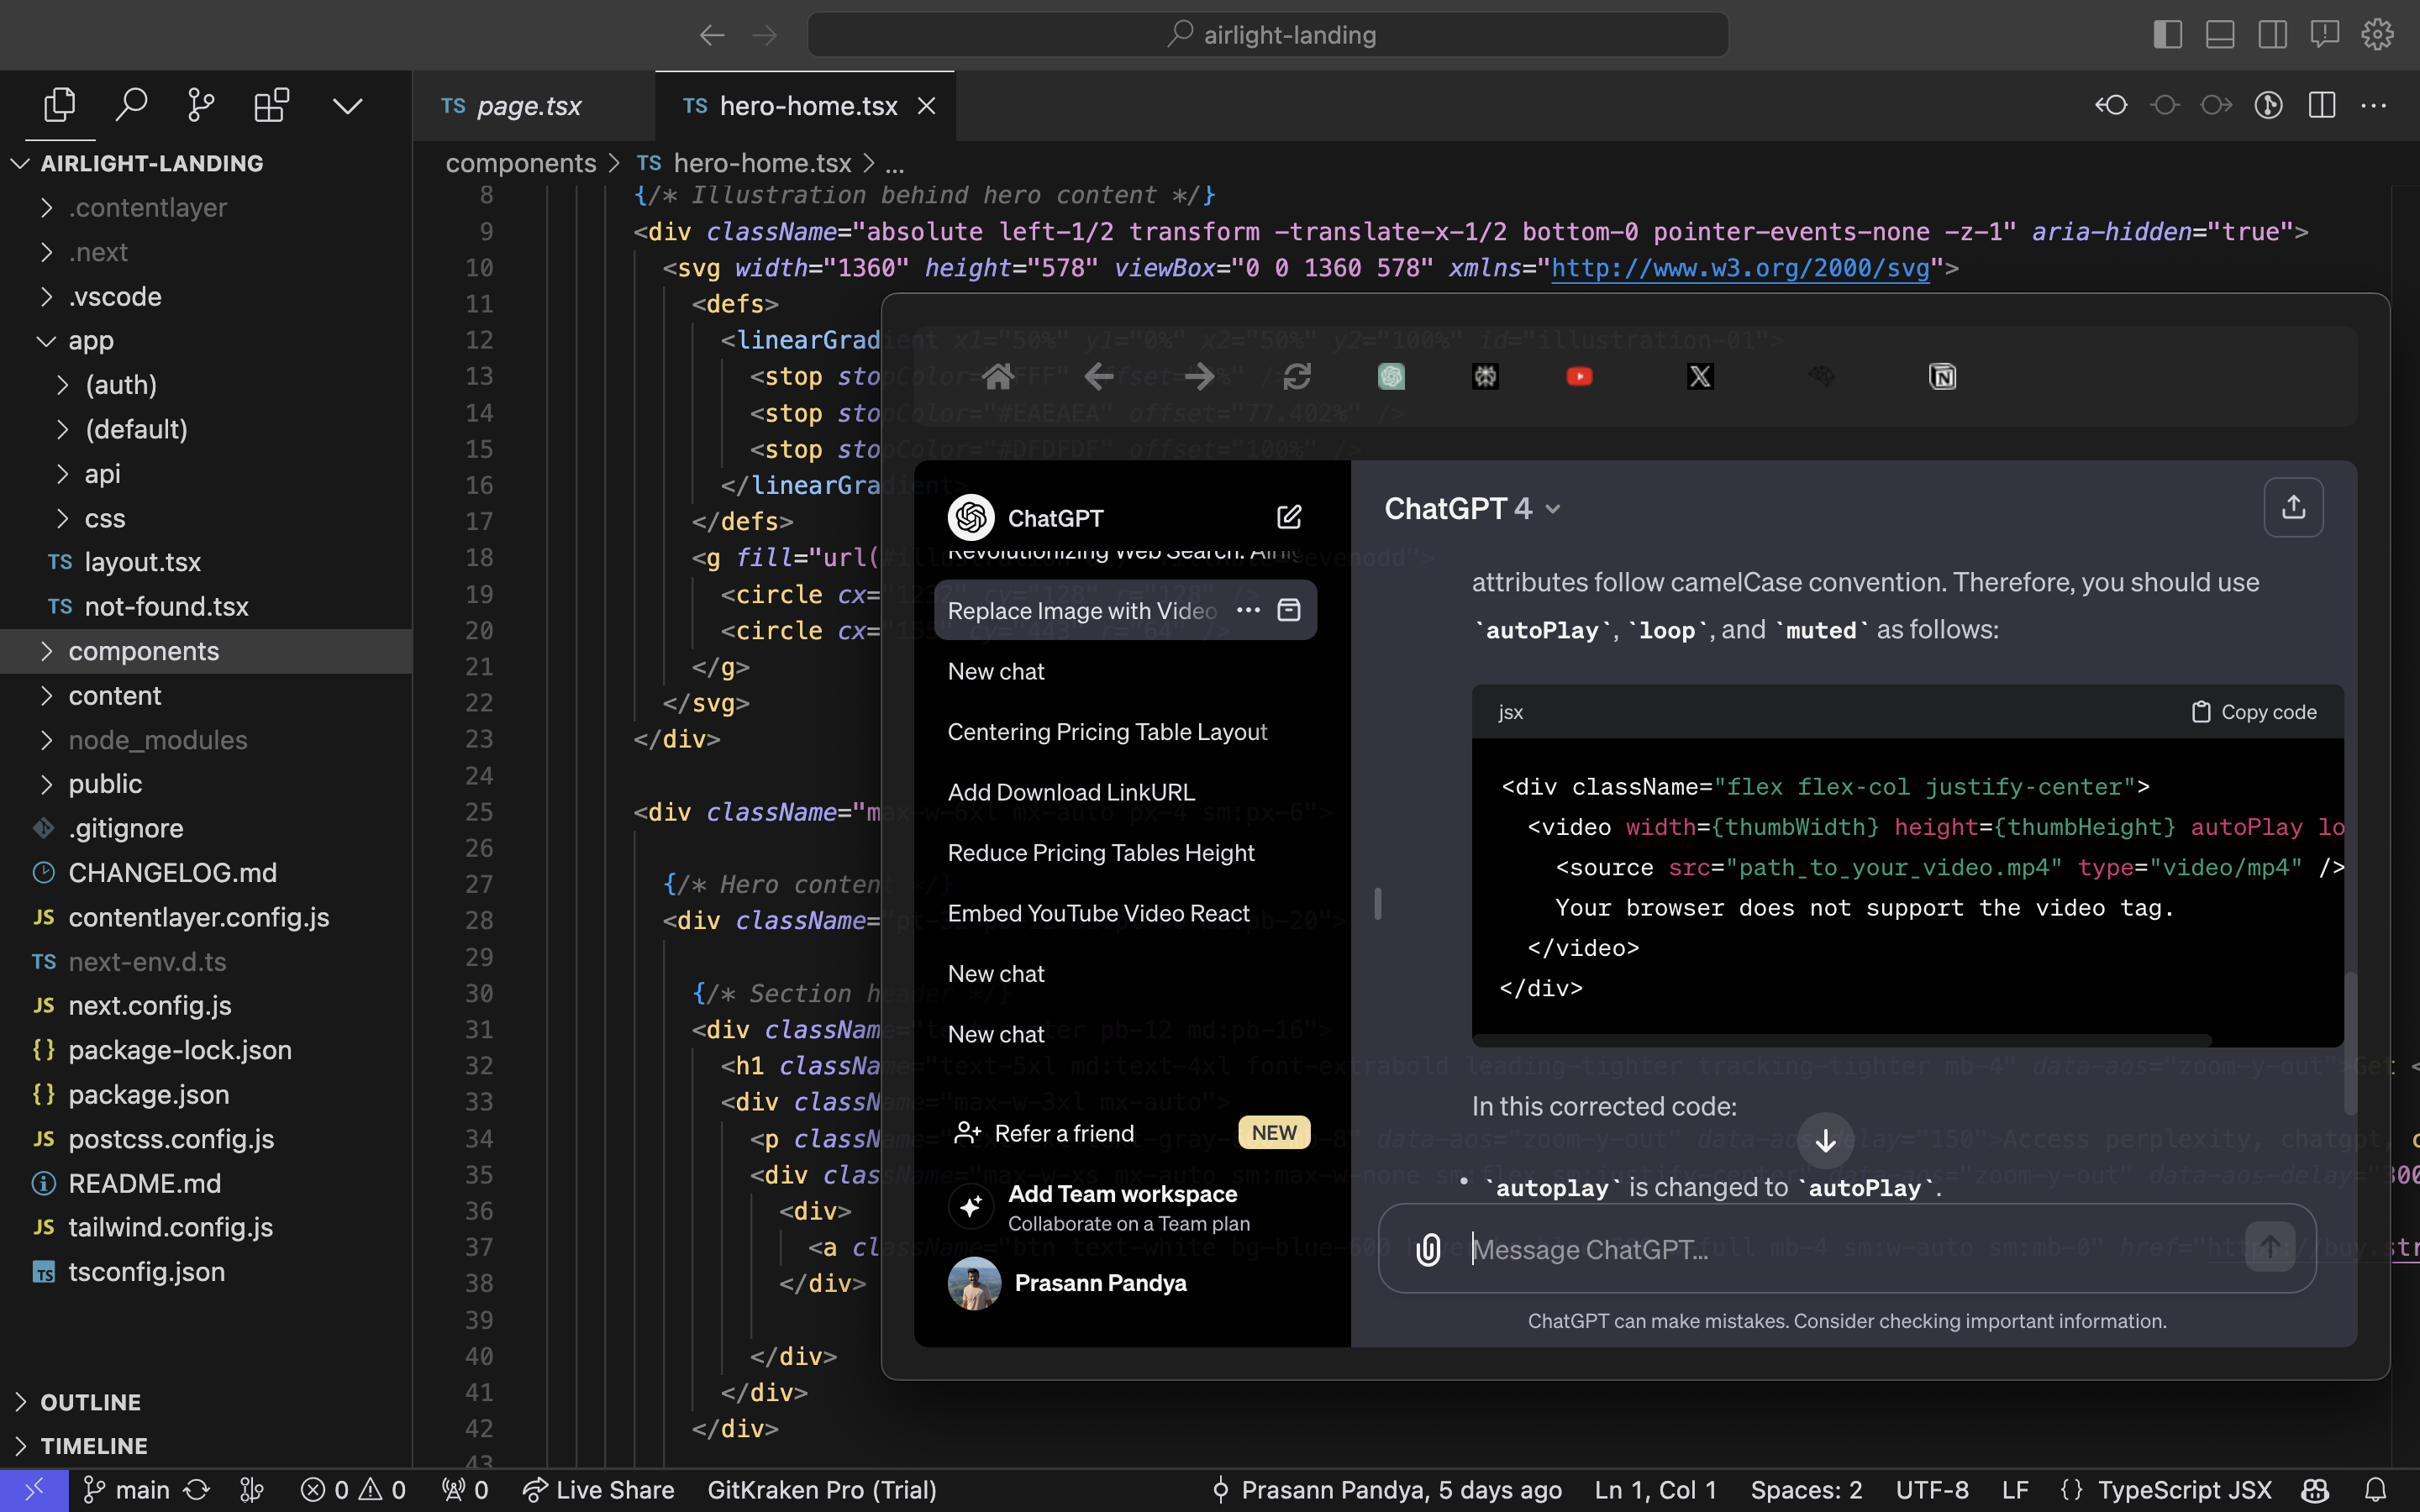Switch to the page.tsx tab
2420x1512 pixels.
tap(528, 106)
